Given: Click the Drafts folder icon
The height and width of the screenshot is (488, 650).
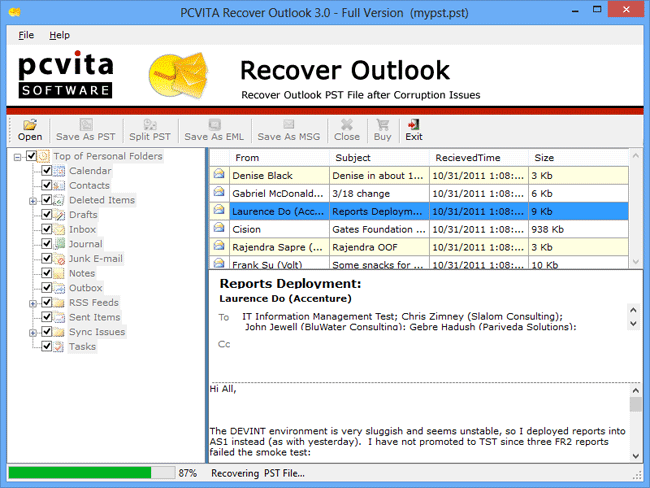Looking at the screenshot, I should 59,215.
